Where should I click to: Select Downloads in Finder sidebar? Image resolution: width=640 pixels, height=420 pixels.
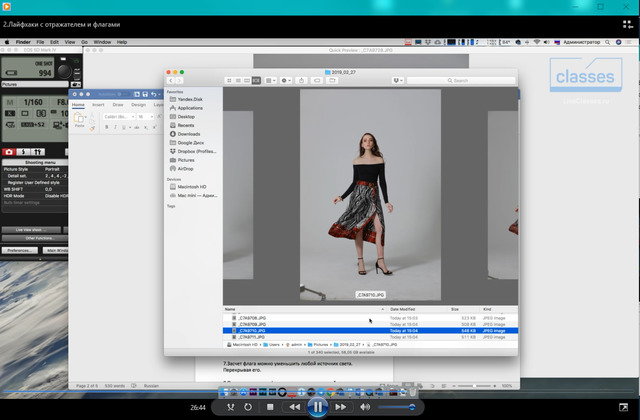(189, 133)
